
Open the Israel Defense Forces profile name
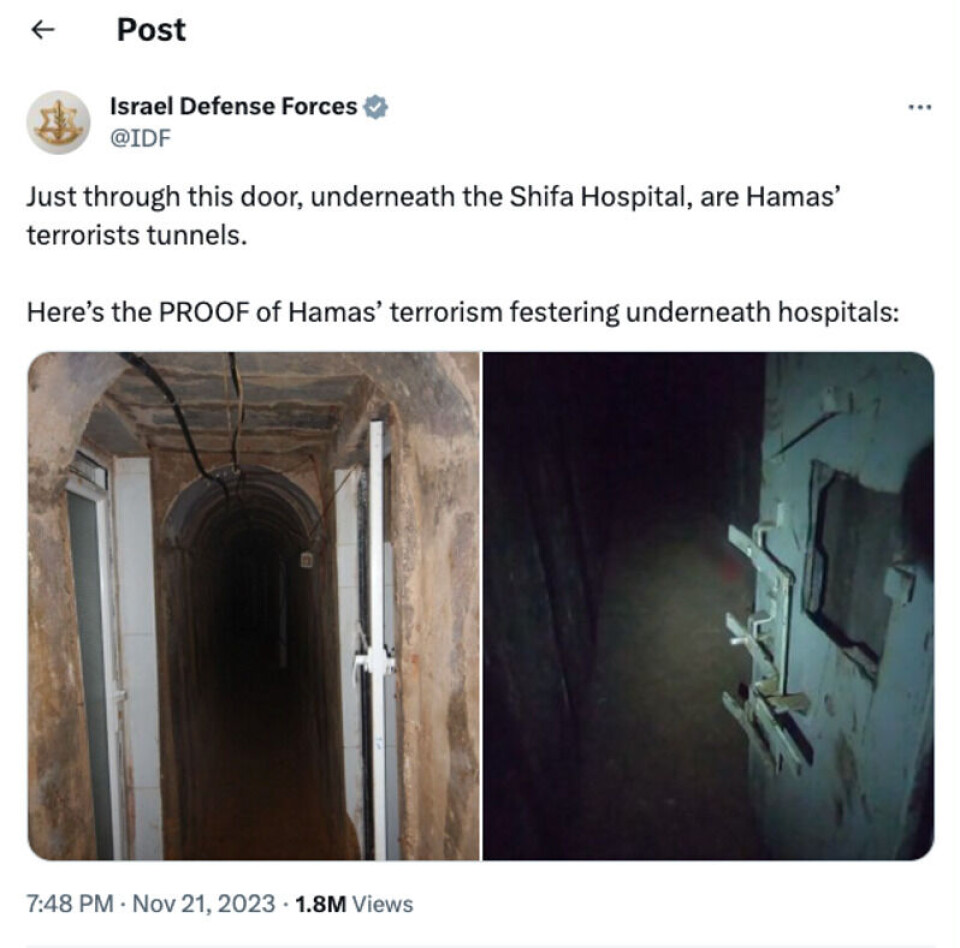[233, 107]
